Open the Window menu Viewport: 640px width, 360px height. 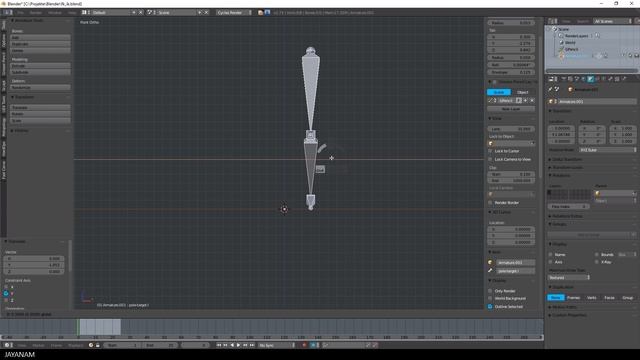click(x=55, y=13)
